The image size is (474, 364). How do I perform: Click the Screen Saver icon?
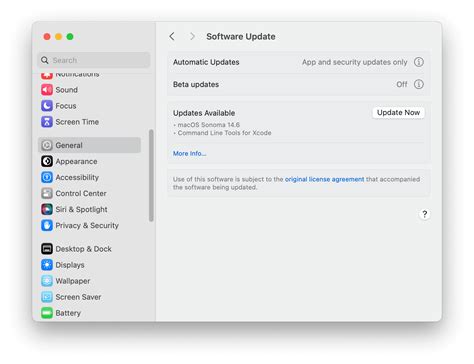[x=47, y=297]
